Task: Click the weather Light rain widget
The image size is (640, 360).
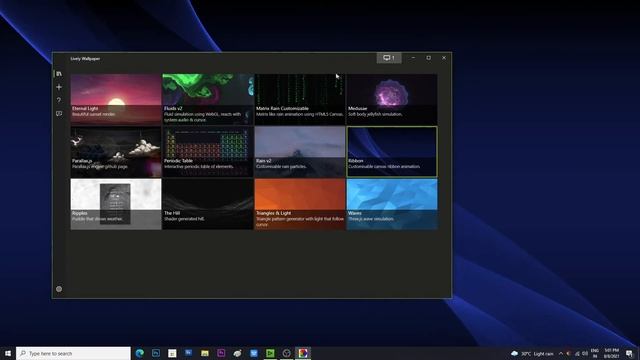Action: 533,353
